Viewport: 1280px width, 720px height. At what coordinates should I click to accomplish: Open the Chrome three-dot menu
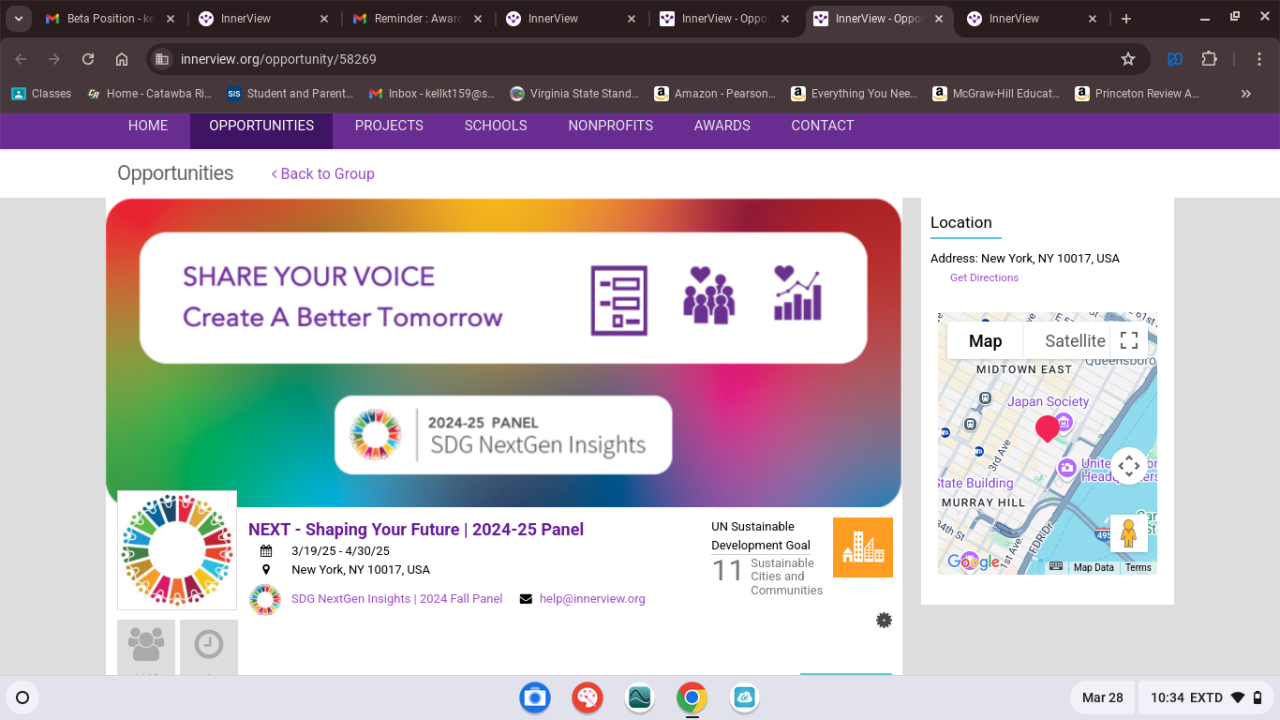pyautogui.click(x=1259, y=59)
